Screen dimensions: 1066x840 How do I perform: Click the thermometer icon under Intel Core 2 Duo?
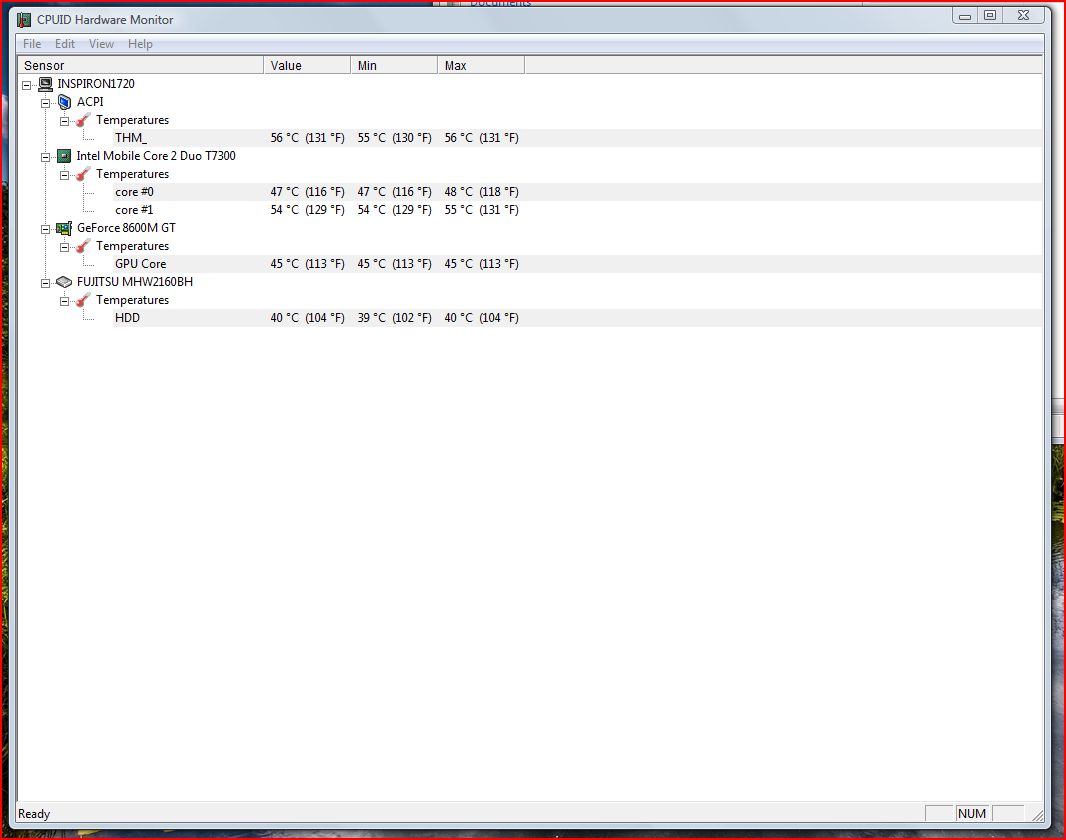83,175
